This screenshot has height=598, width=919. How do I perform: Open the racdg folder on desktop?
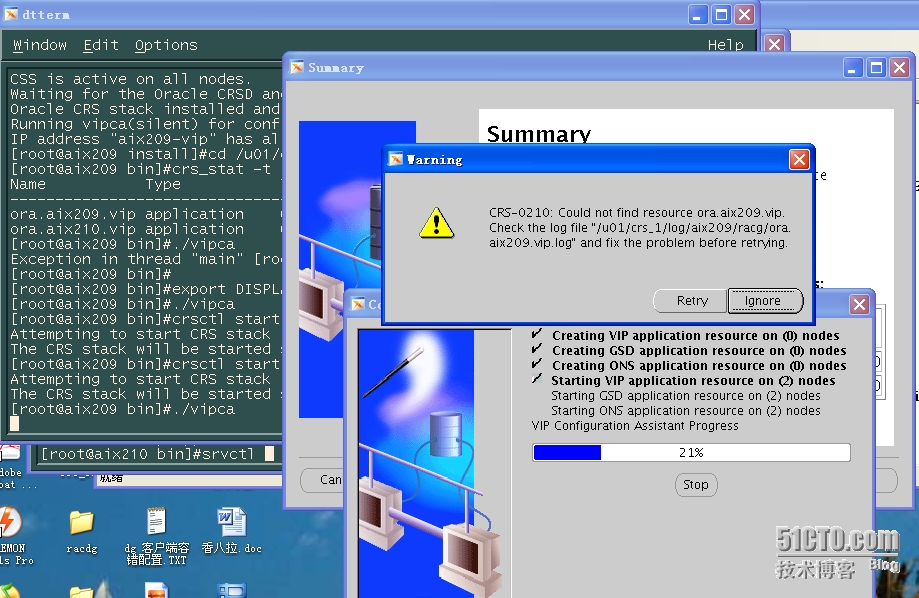81,532
